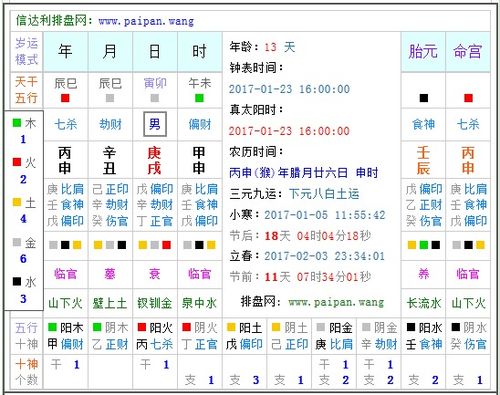Screen dimensions: 500x395
Task: Select the red 庚戌 day pillar
Action: click(154, 161)
